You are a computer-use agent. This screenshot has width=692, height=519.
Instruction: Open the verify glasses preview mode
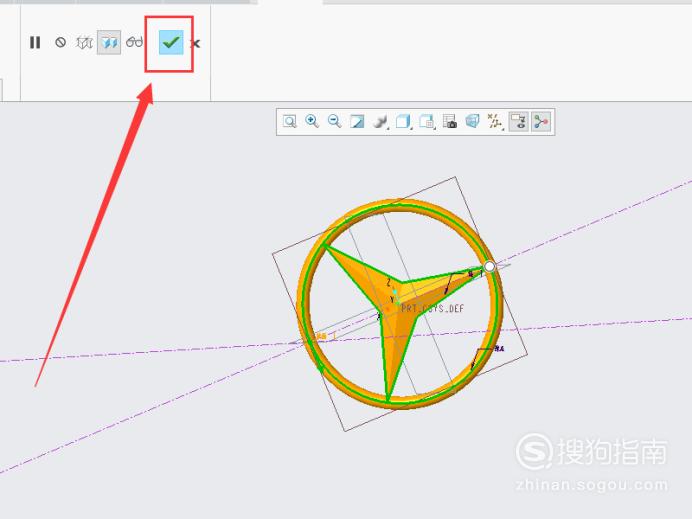135,42
